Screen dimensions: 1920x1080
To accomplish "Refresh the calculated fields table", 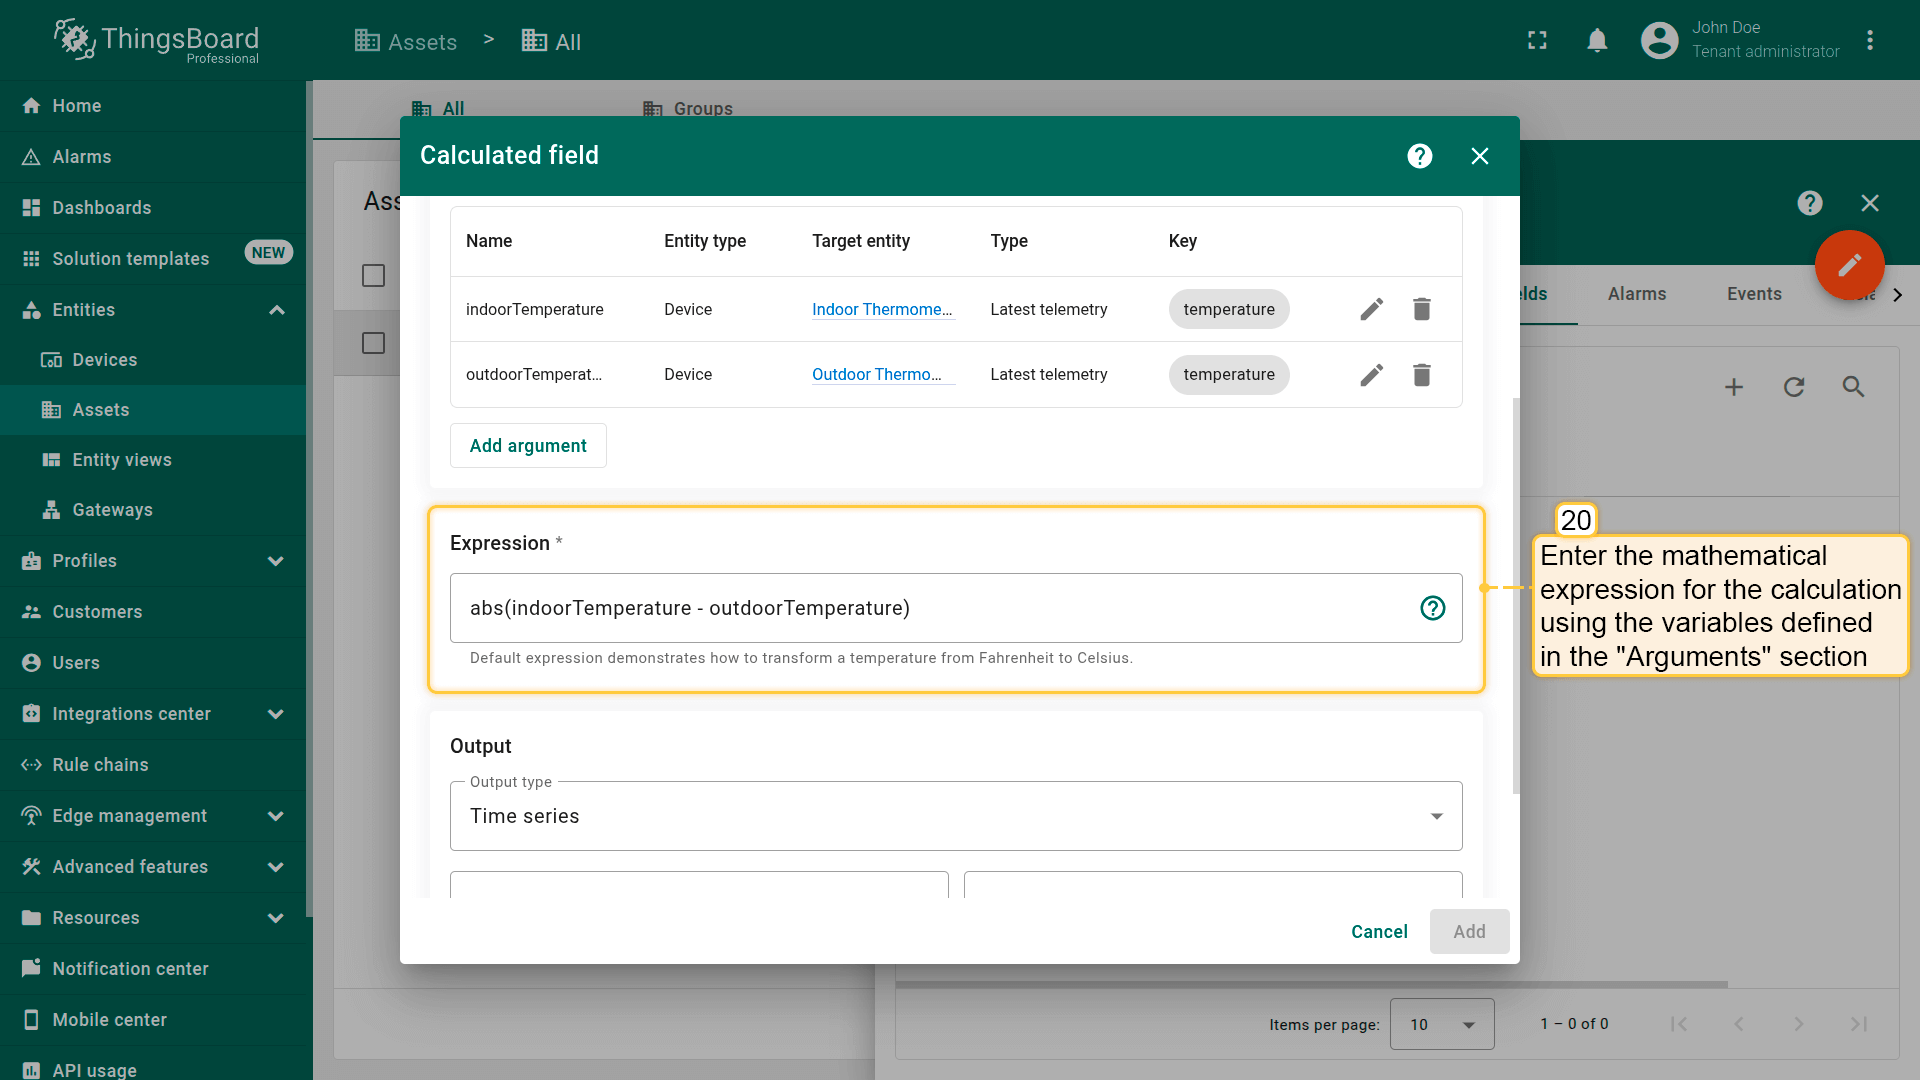I will [1793, 387].
